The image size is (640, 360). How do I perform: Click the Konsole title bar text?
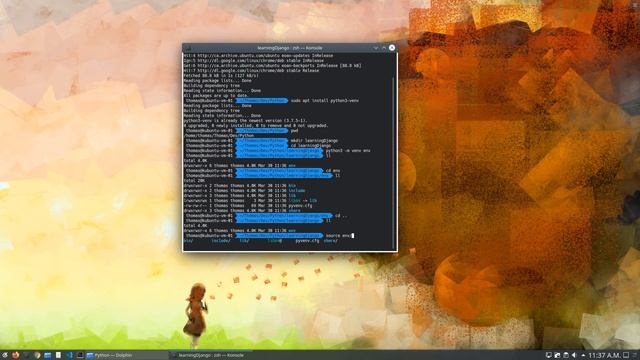(290, 48)
